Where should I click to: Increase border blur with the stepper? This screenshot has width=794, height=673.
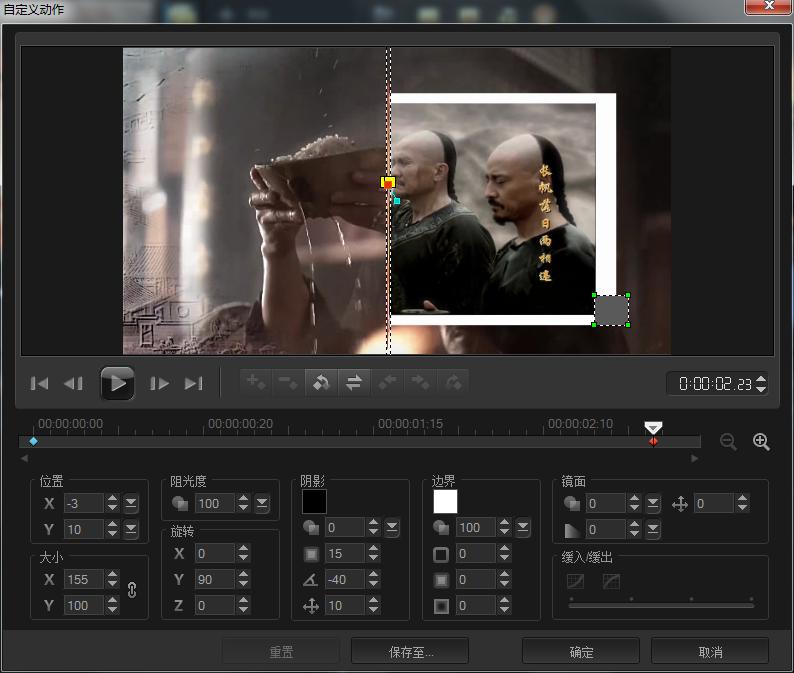pyautogui.click(x=504, y=575)
